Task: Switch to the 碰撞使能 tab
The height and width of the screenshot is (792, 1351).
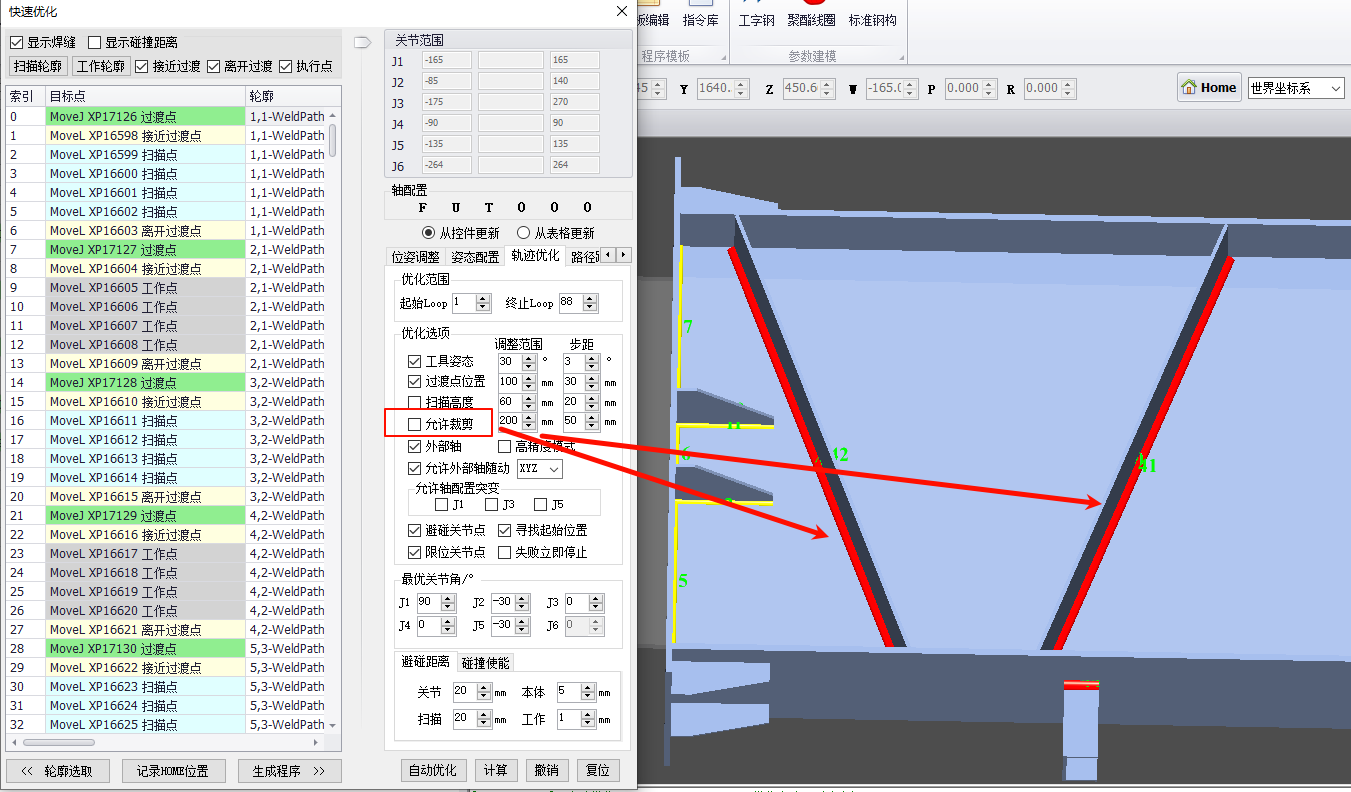Action: 485,663
